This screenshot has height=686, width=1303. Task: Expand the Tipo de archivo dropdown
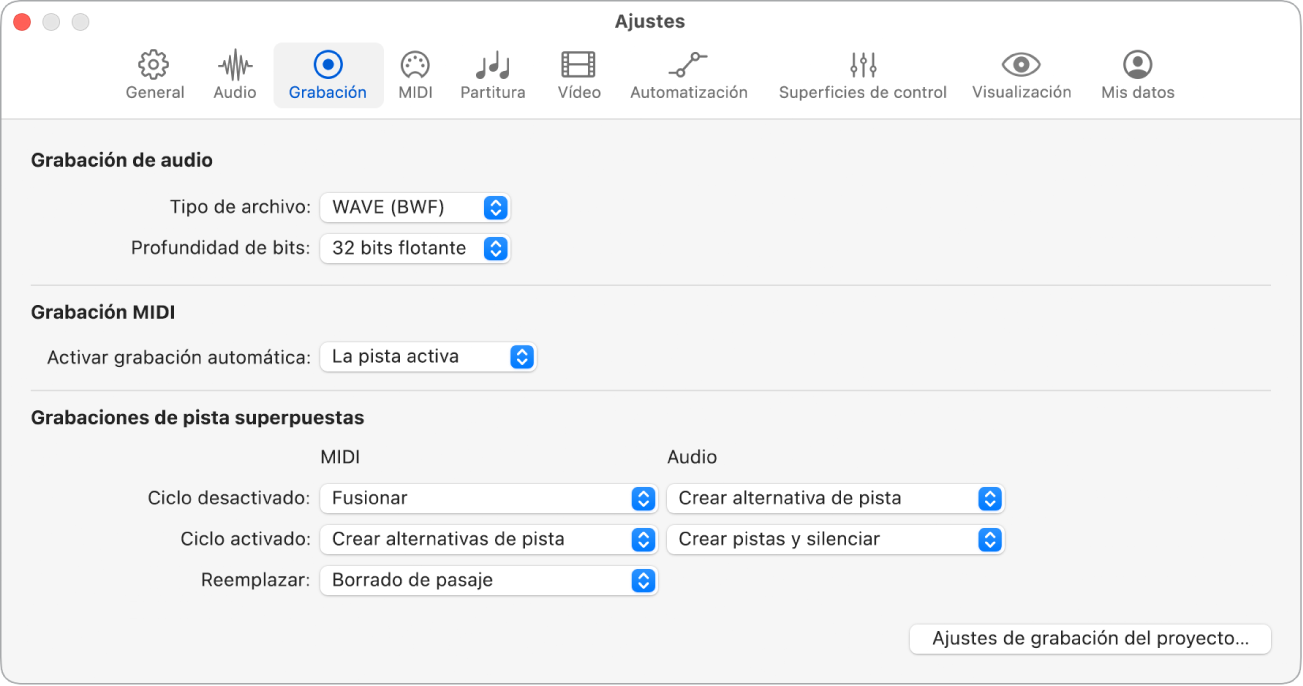[x=415, y=208]
